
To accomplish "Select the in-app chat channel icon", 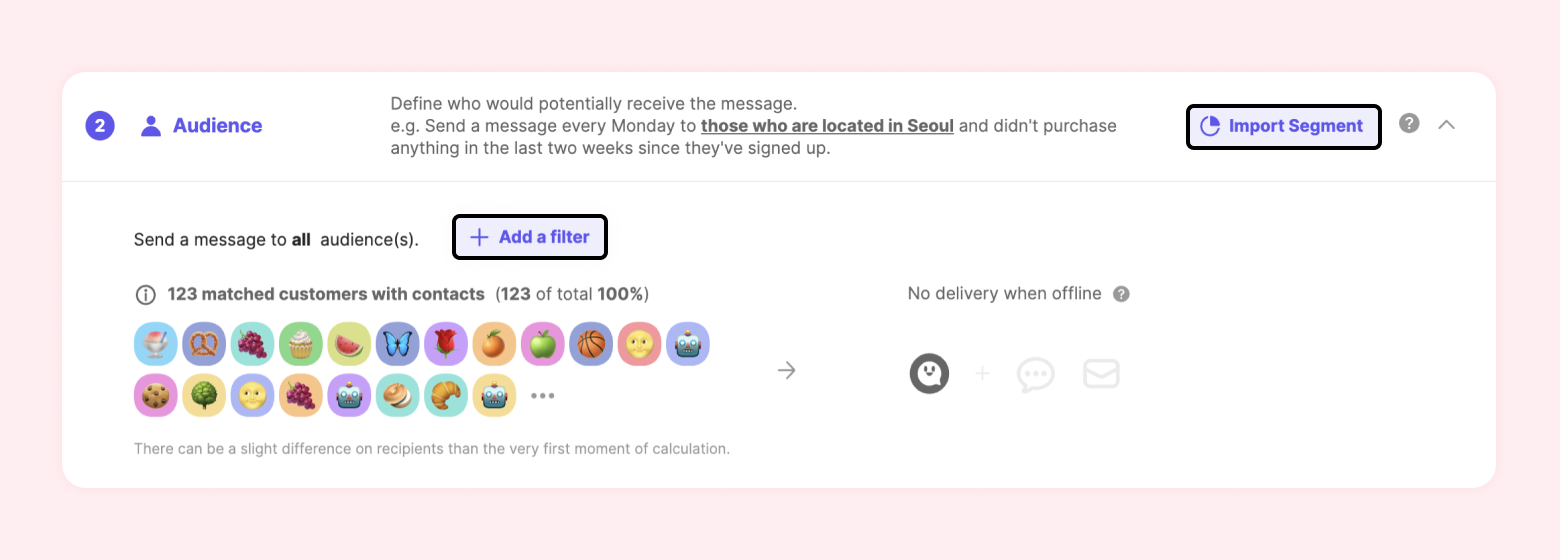I will pos(928,374).
